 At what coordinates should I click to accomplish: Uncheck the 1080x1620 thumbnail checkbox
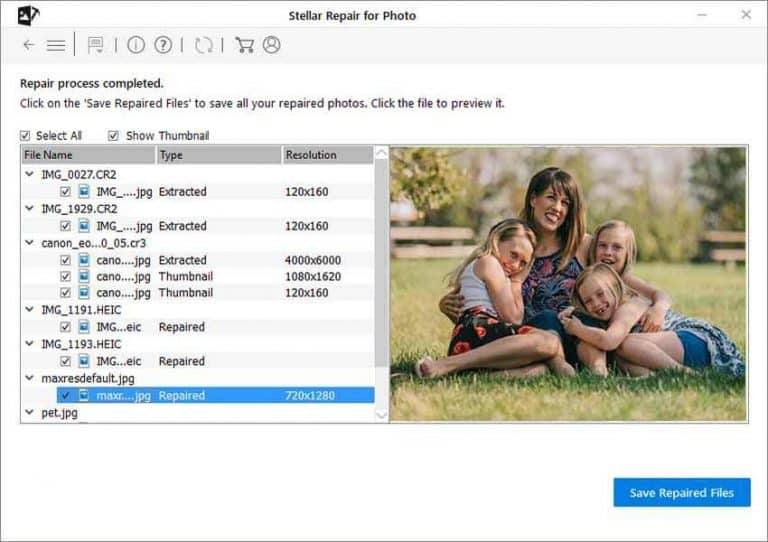65,277
